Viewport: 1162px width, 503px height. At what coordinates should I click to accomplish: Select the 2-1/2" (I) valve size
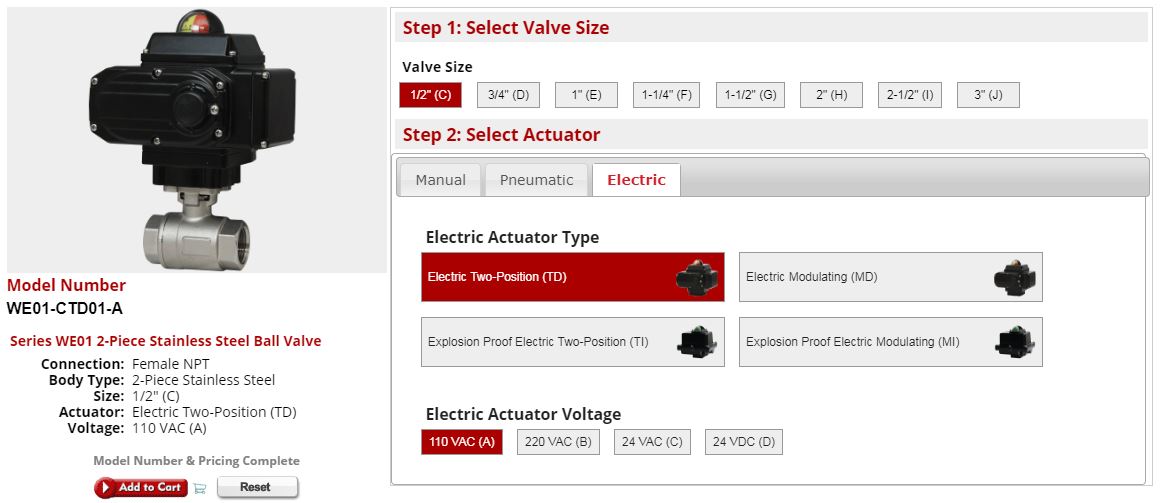pos(910,95)
